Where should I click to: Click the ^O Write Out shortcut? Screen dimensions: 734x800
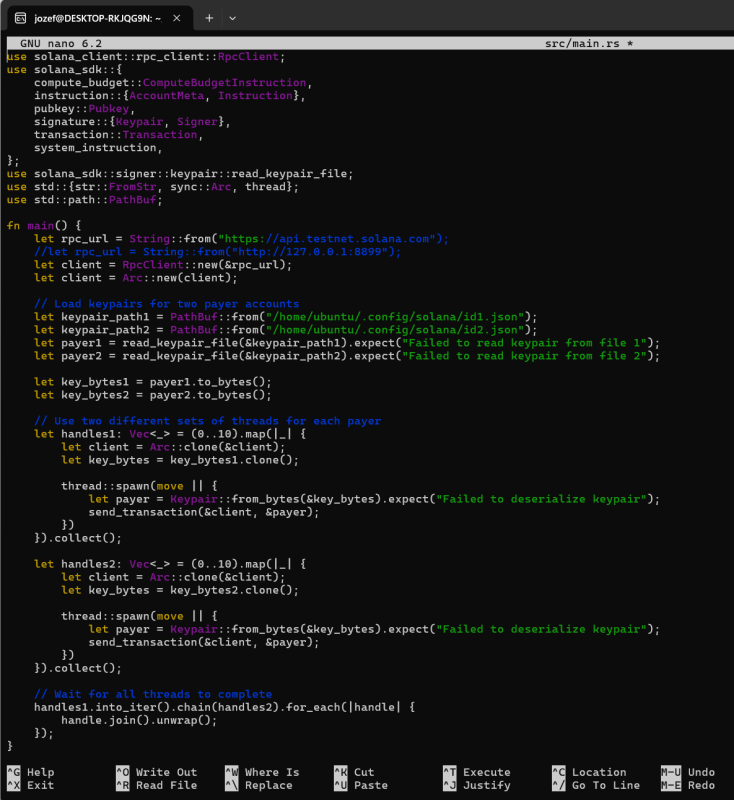point(156,772)
